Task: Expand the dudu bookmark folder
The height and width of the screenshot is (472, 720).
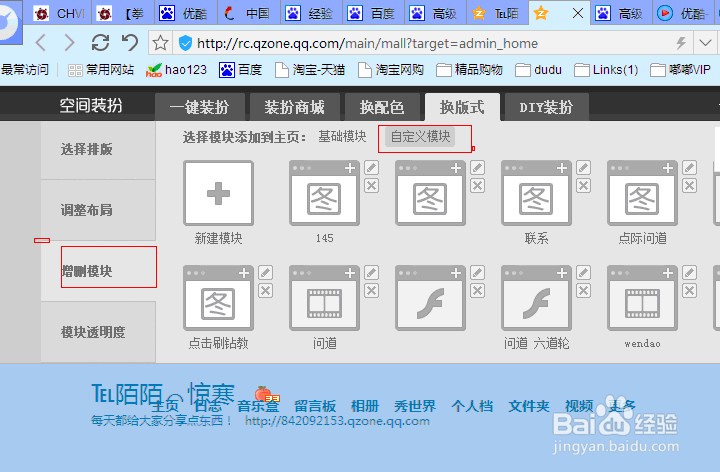Action: point(539,70)
